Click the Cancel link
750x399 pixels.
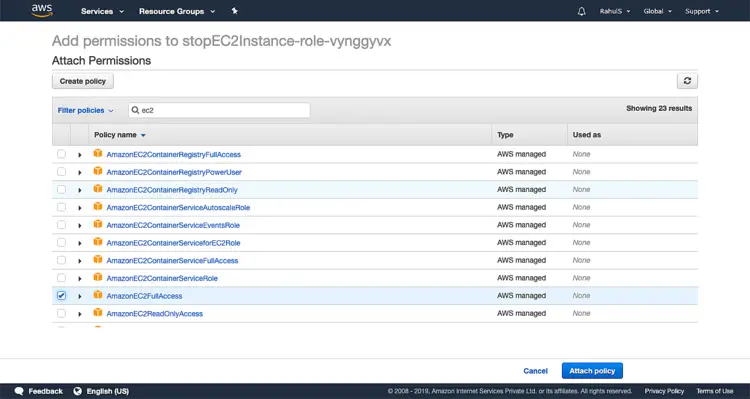pos(535,371)
